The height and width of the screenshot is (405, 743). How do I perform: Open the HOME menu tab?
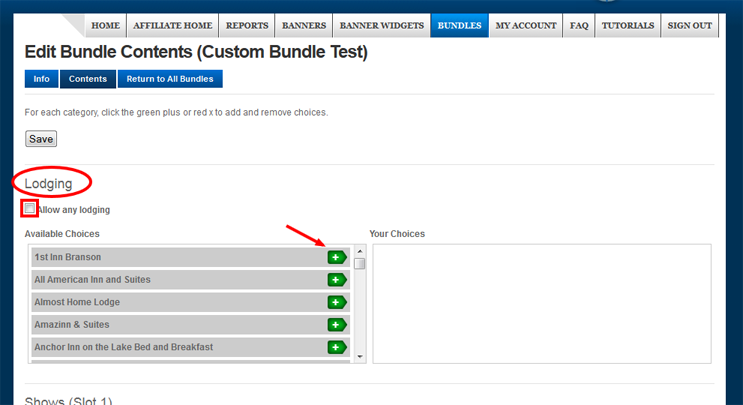pyautogui.click(x=105, y=26)
